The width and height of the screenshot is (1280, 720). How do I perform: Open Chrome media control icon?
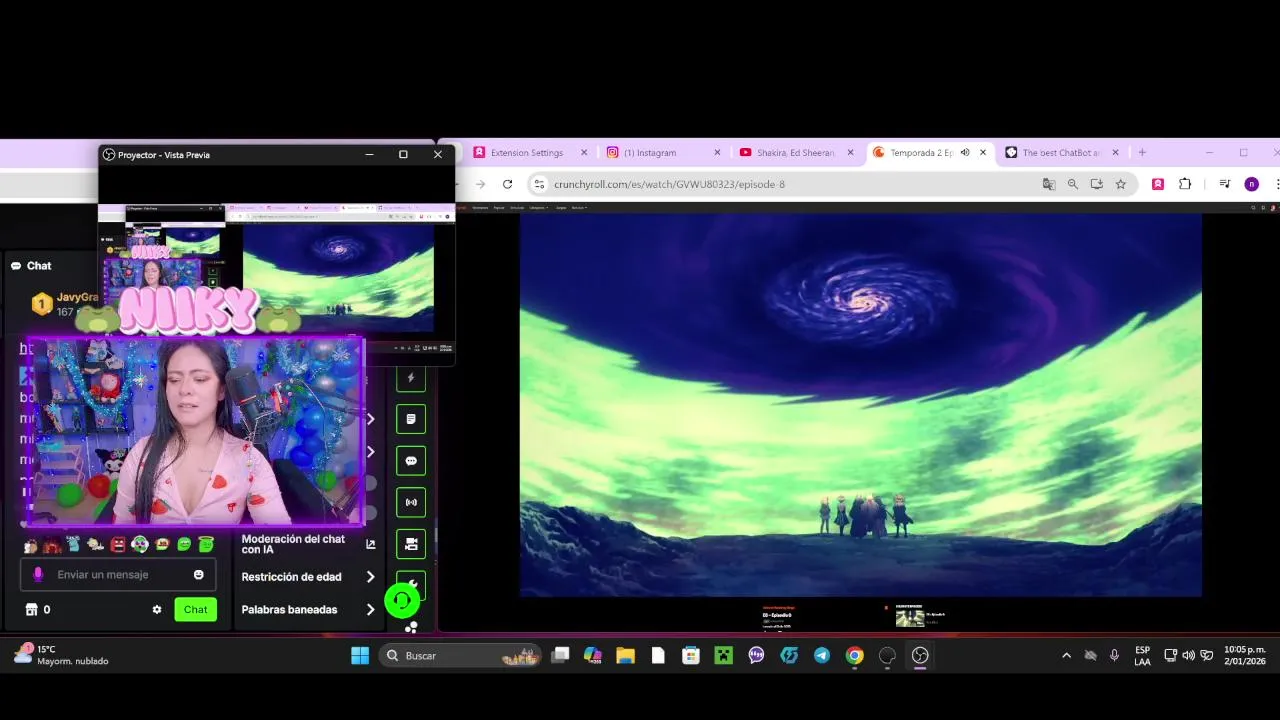coord(1224,184)
